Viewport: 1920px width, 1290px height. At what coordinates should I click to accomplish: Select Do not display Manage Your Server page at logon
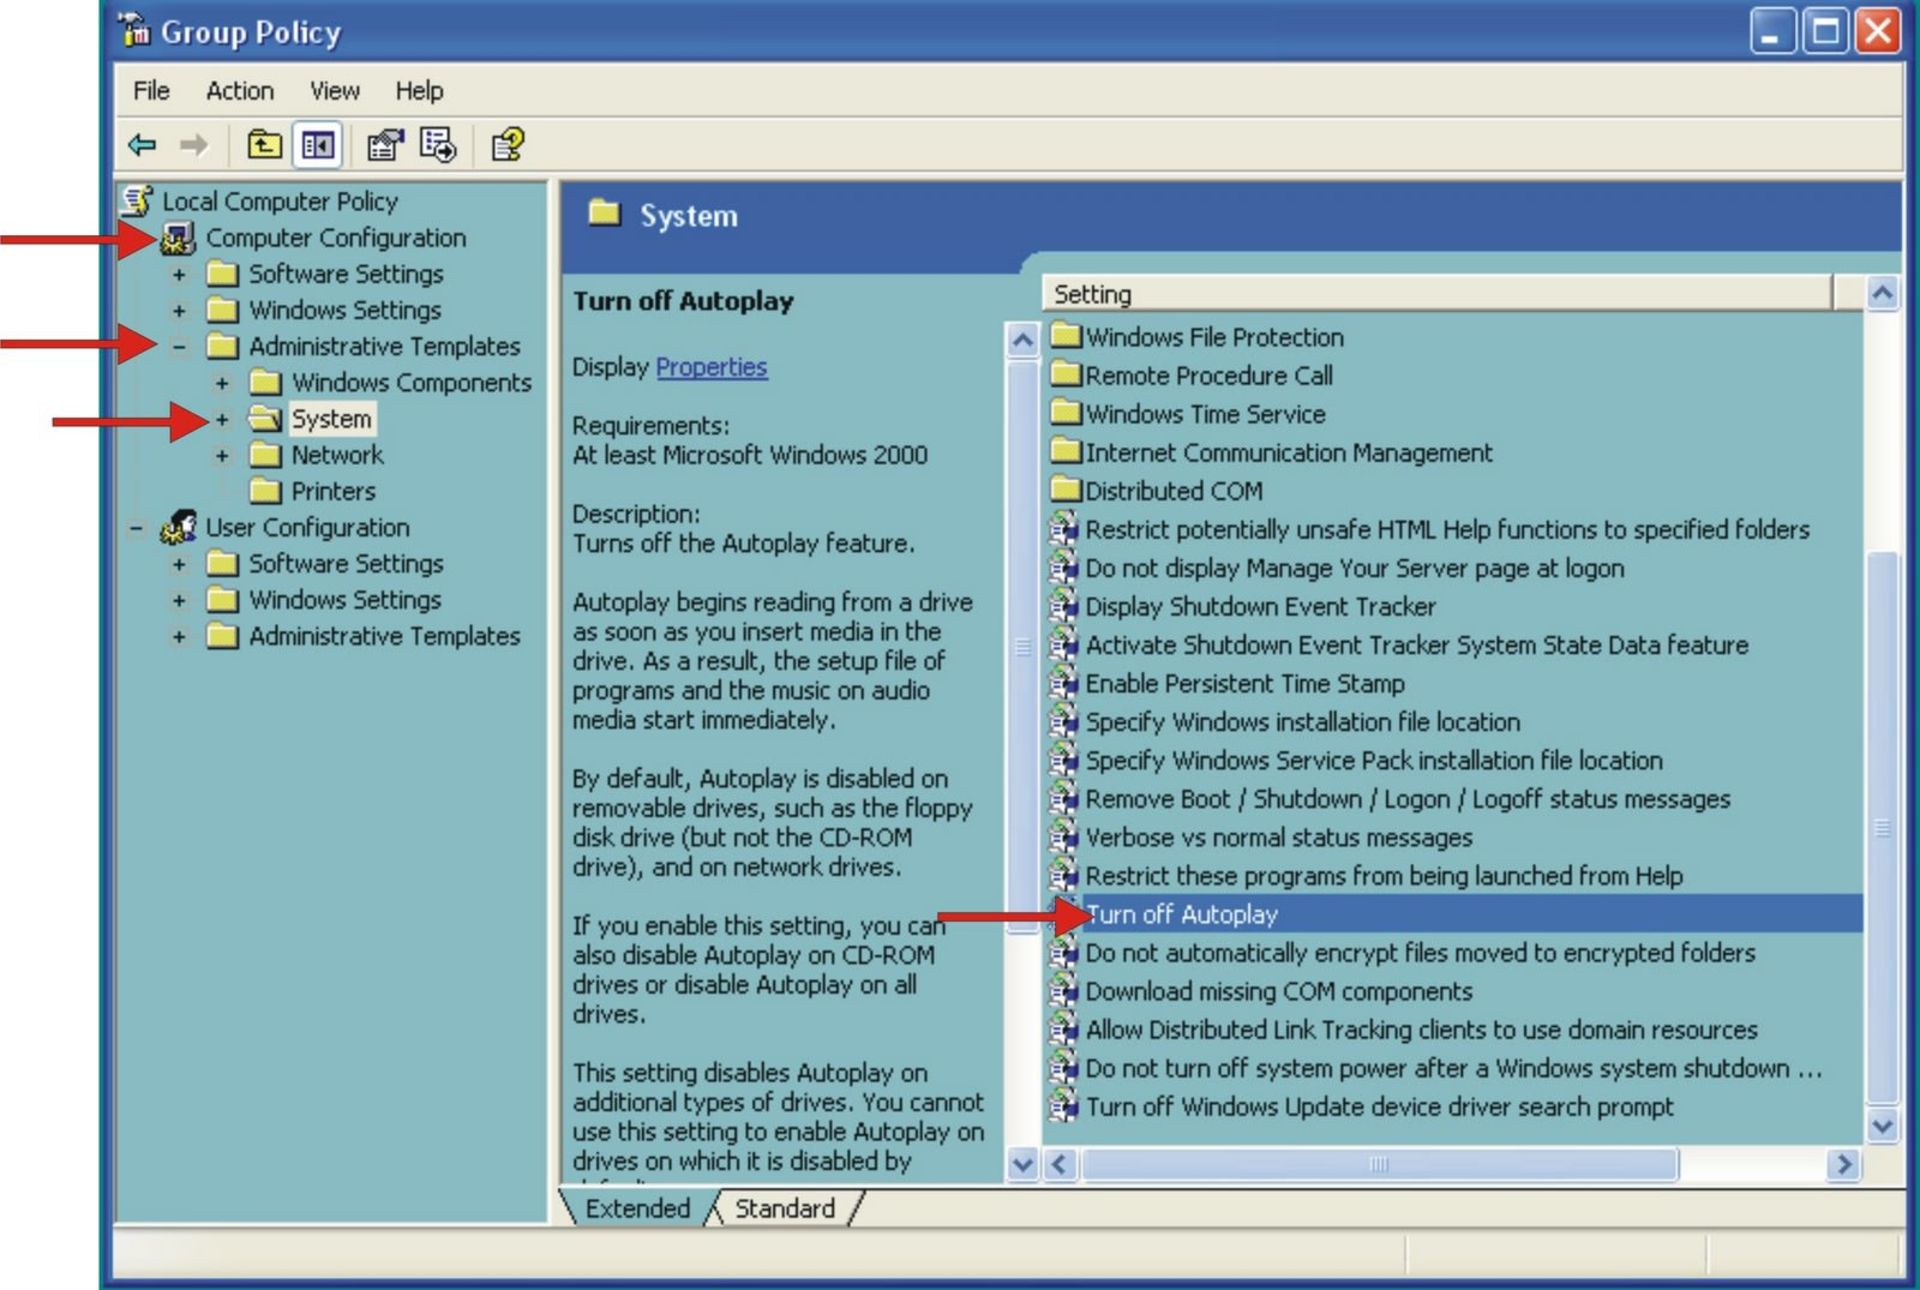click(1354, 568)
